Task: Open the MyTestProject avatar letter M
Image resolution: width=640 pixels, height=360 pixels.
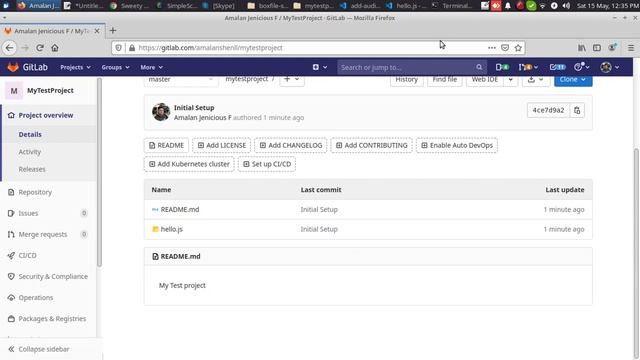Action: (x=14, y=91)
